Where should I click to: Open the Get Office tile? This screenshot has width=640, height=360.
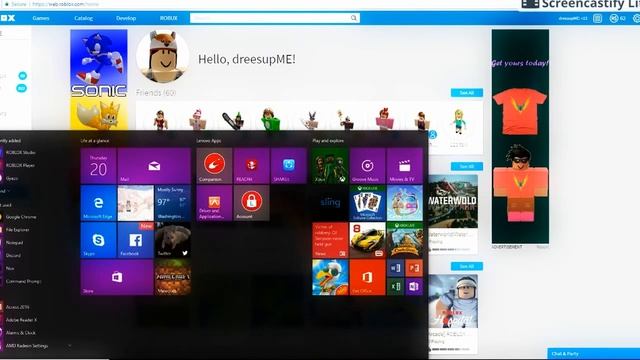click(367, 277)
